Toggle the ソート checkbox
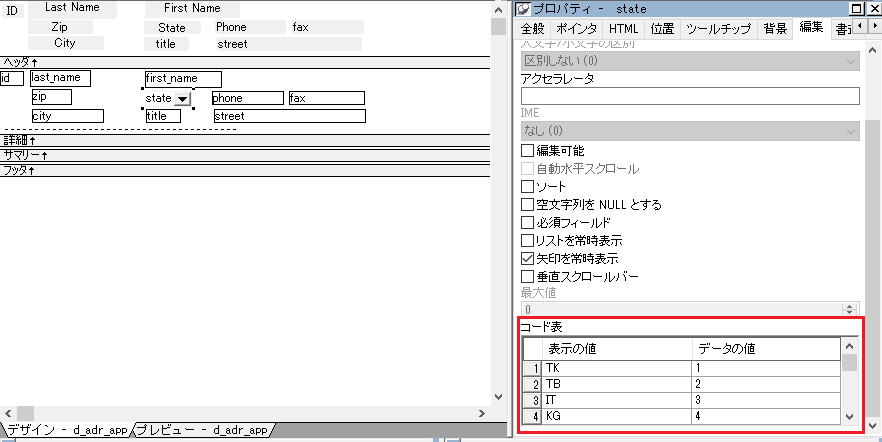 pos(528,187)
